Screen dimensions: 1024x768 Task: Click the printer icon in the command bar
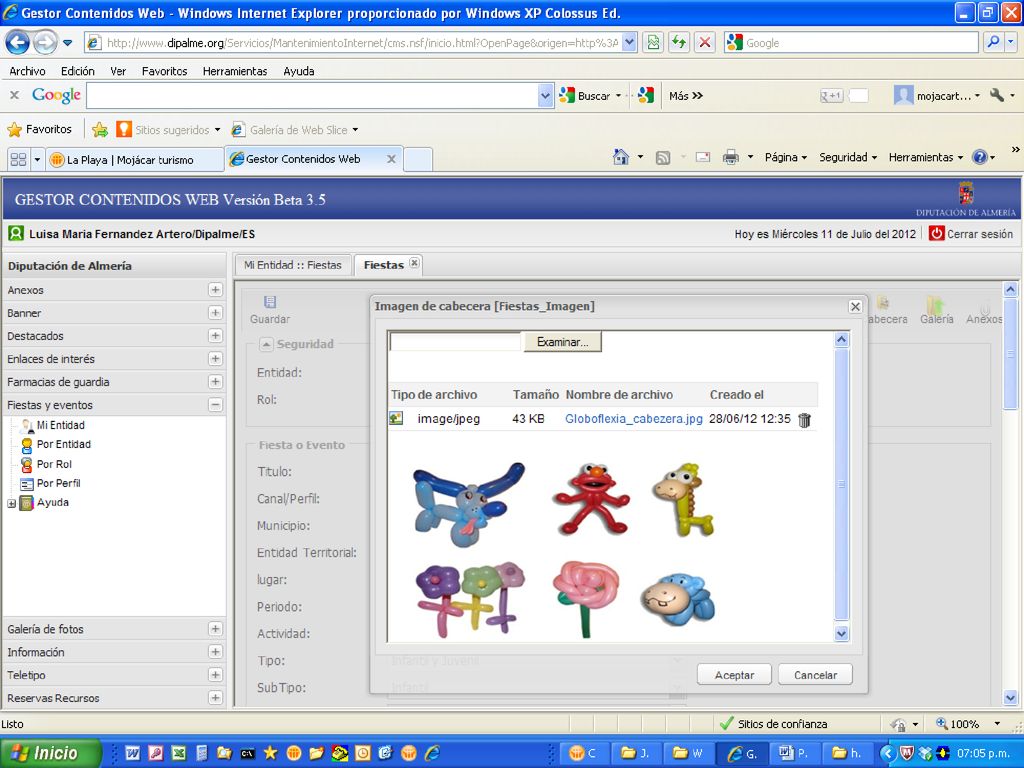tap(731, 157)
